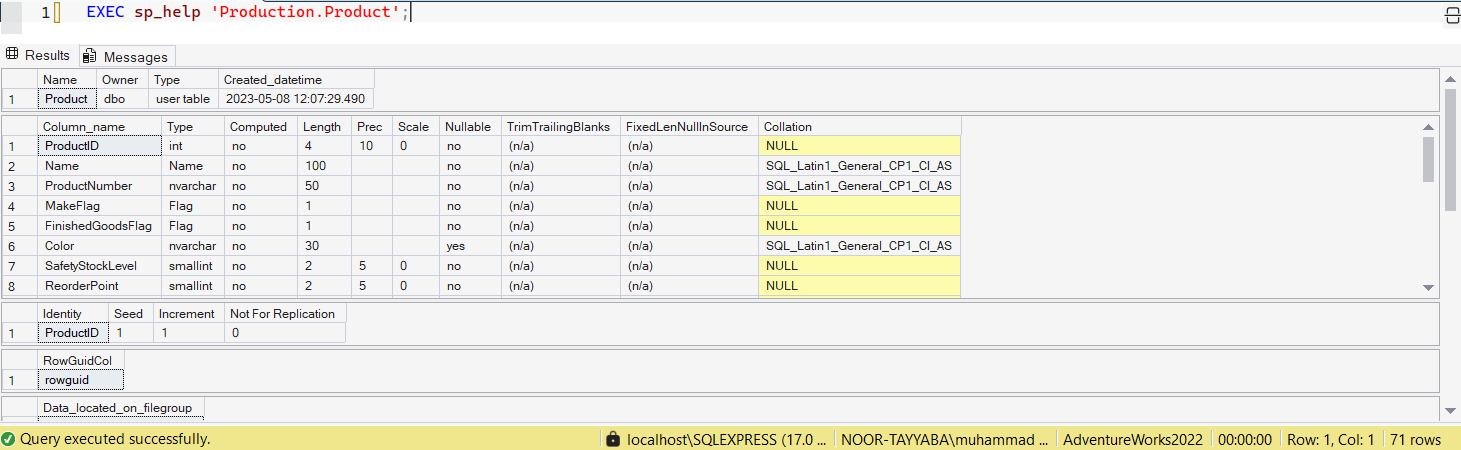Screen dimensions: 1461x450
Task: Click the split editor icon at top right
Action: [1452, 14]
